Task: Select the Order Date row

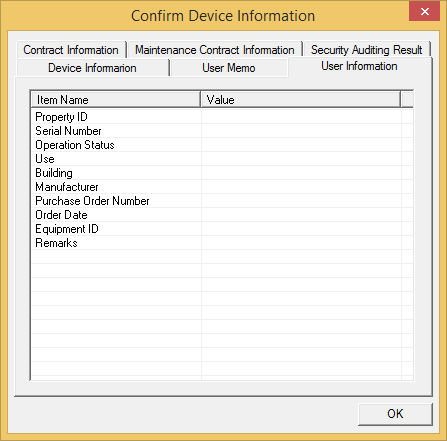Action: pos(222,215)
